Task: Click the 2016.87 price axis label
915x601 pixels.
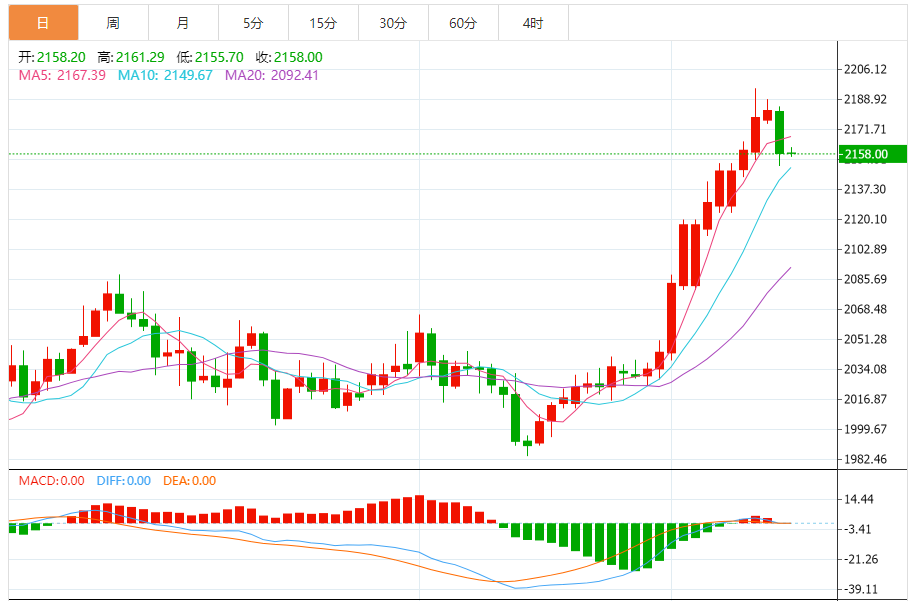Action: click(x=865, y=399)
